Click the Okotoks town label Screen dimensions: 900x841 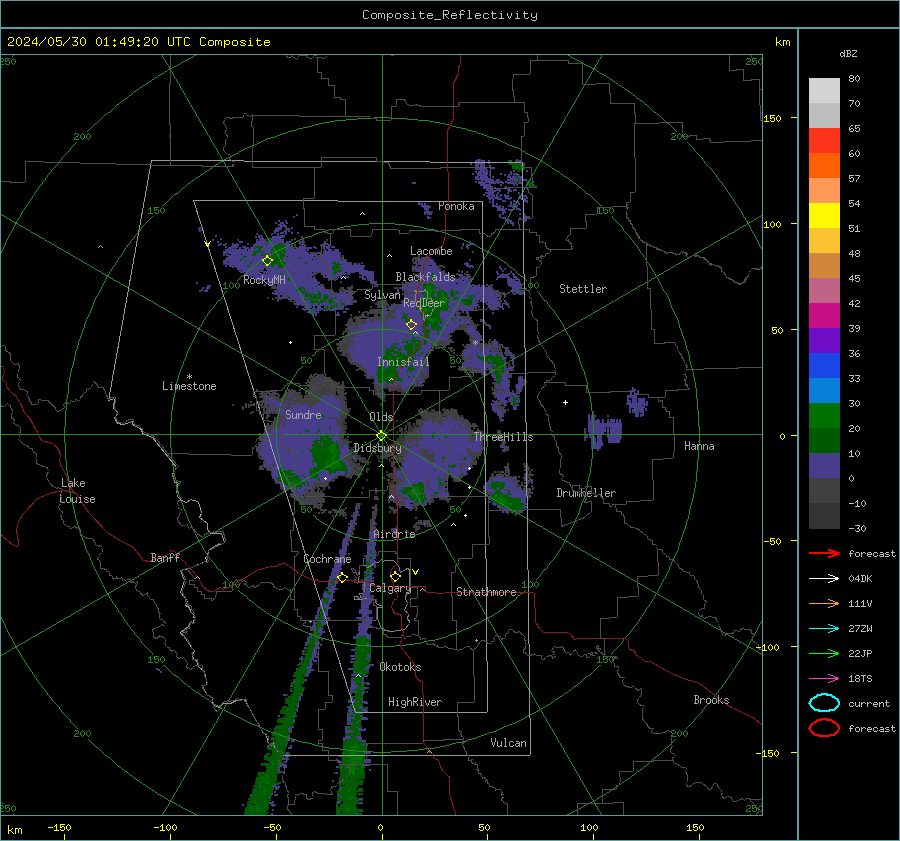coord(400,667)
